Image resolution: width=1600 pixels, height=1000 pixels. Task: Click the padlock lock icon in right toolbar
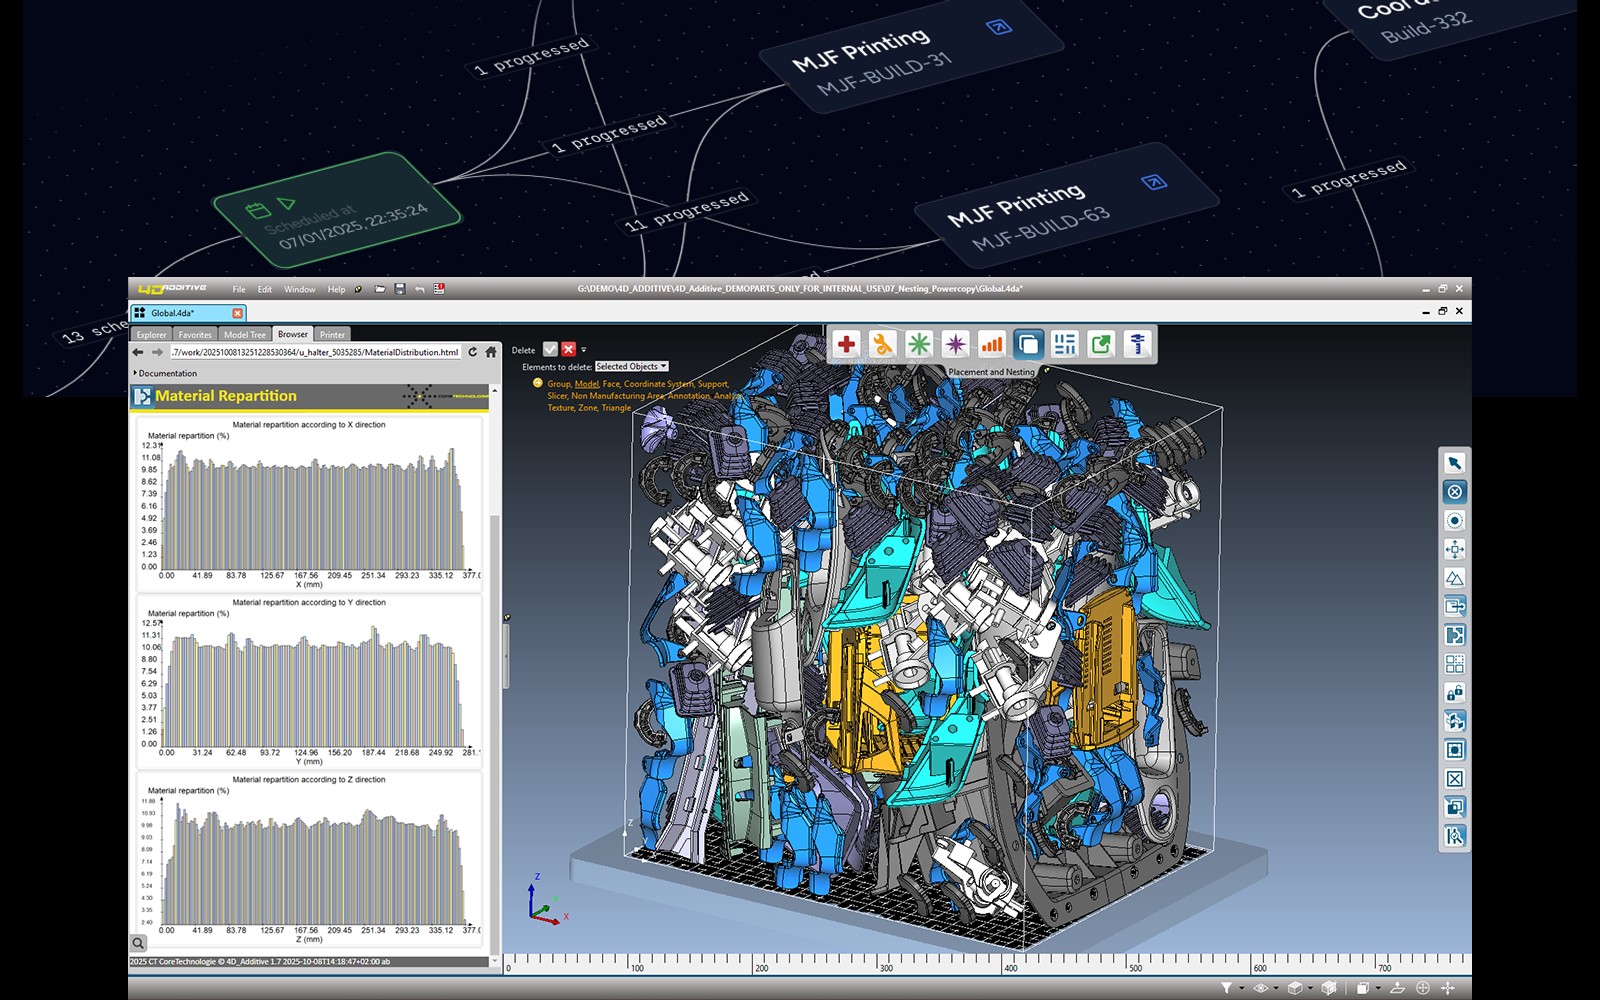(x=1455, y=693)
